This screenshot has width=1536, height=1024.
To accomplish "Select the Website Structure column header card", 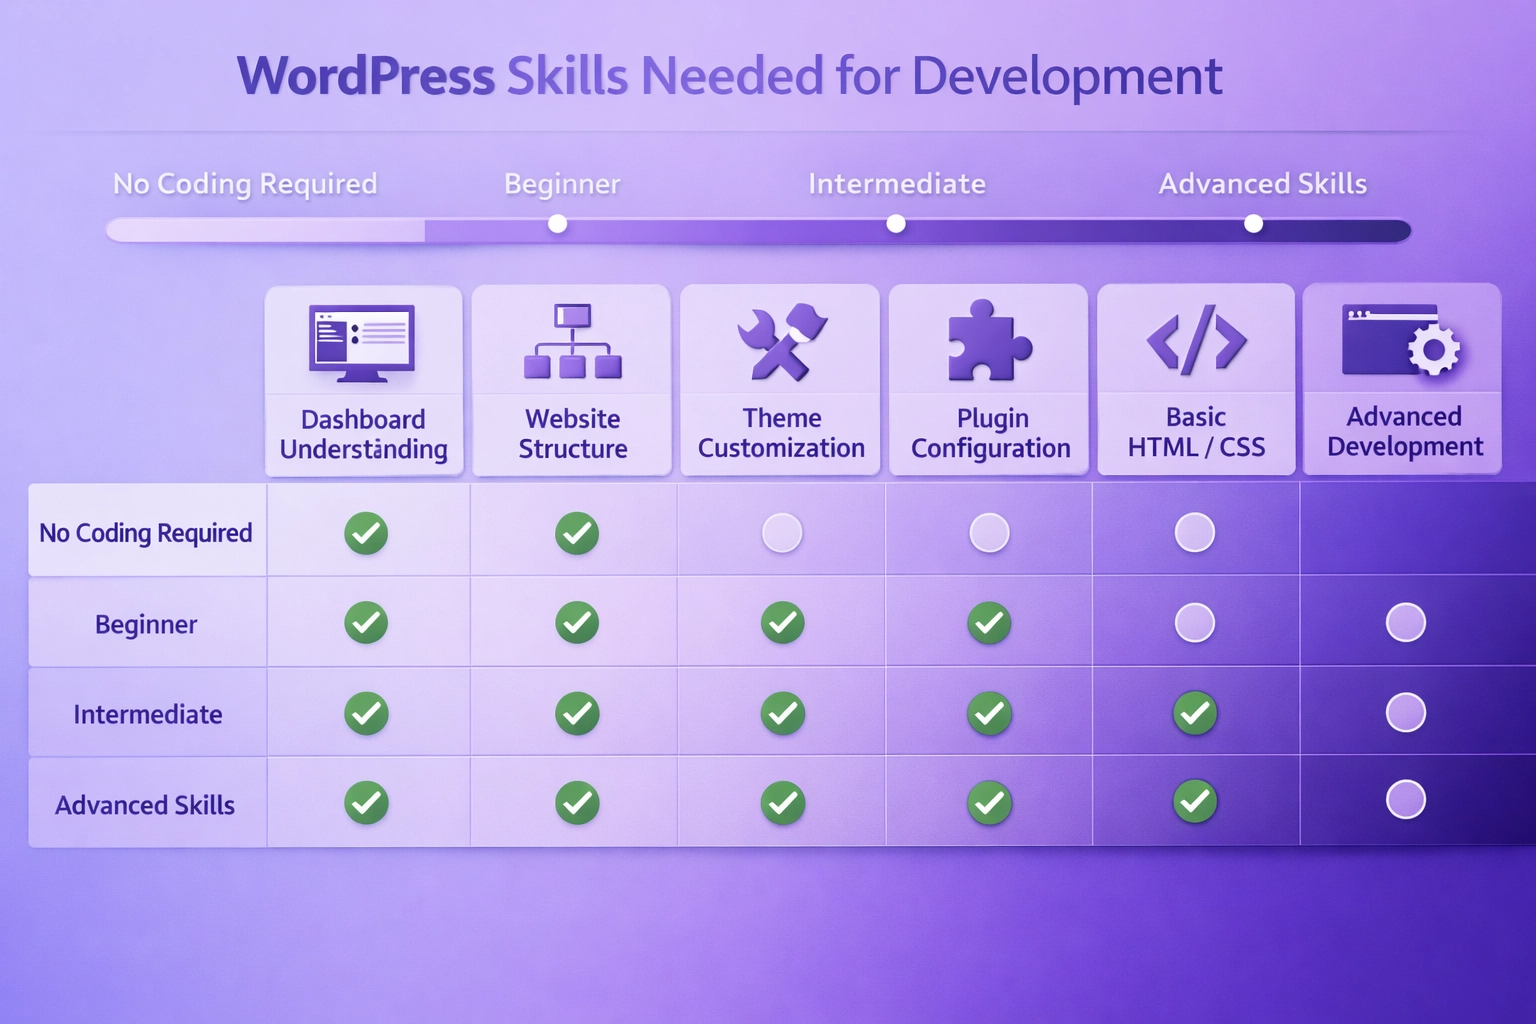I will click(571, 380).
